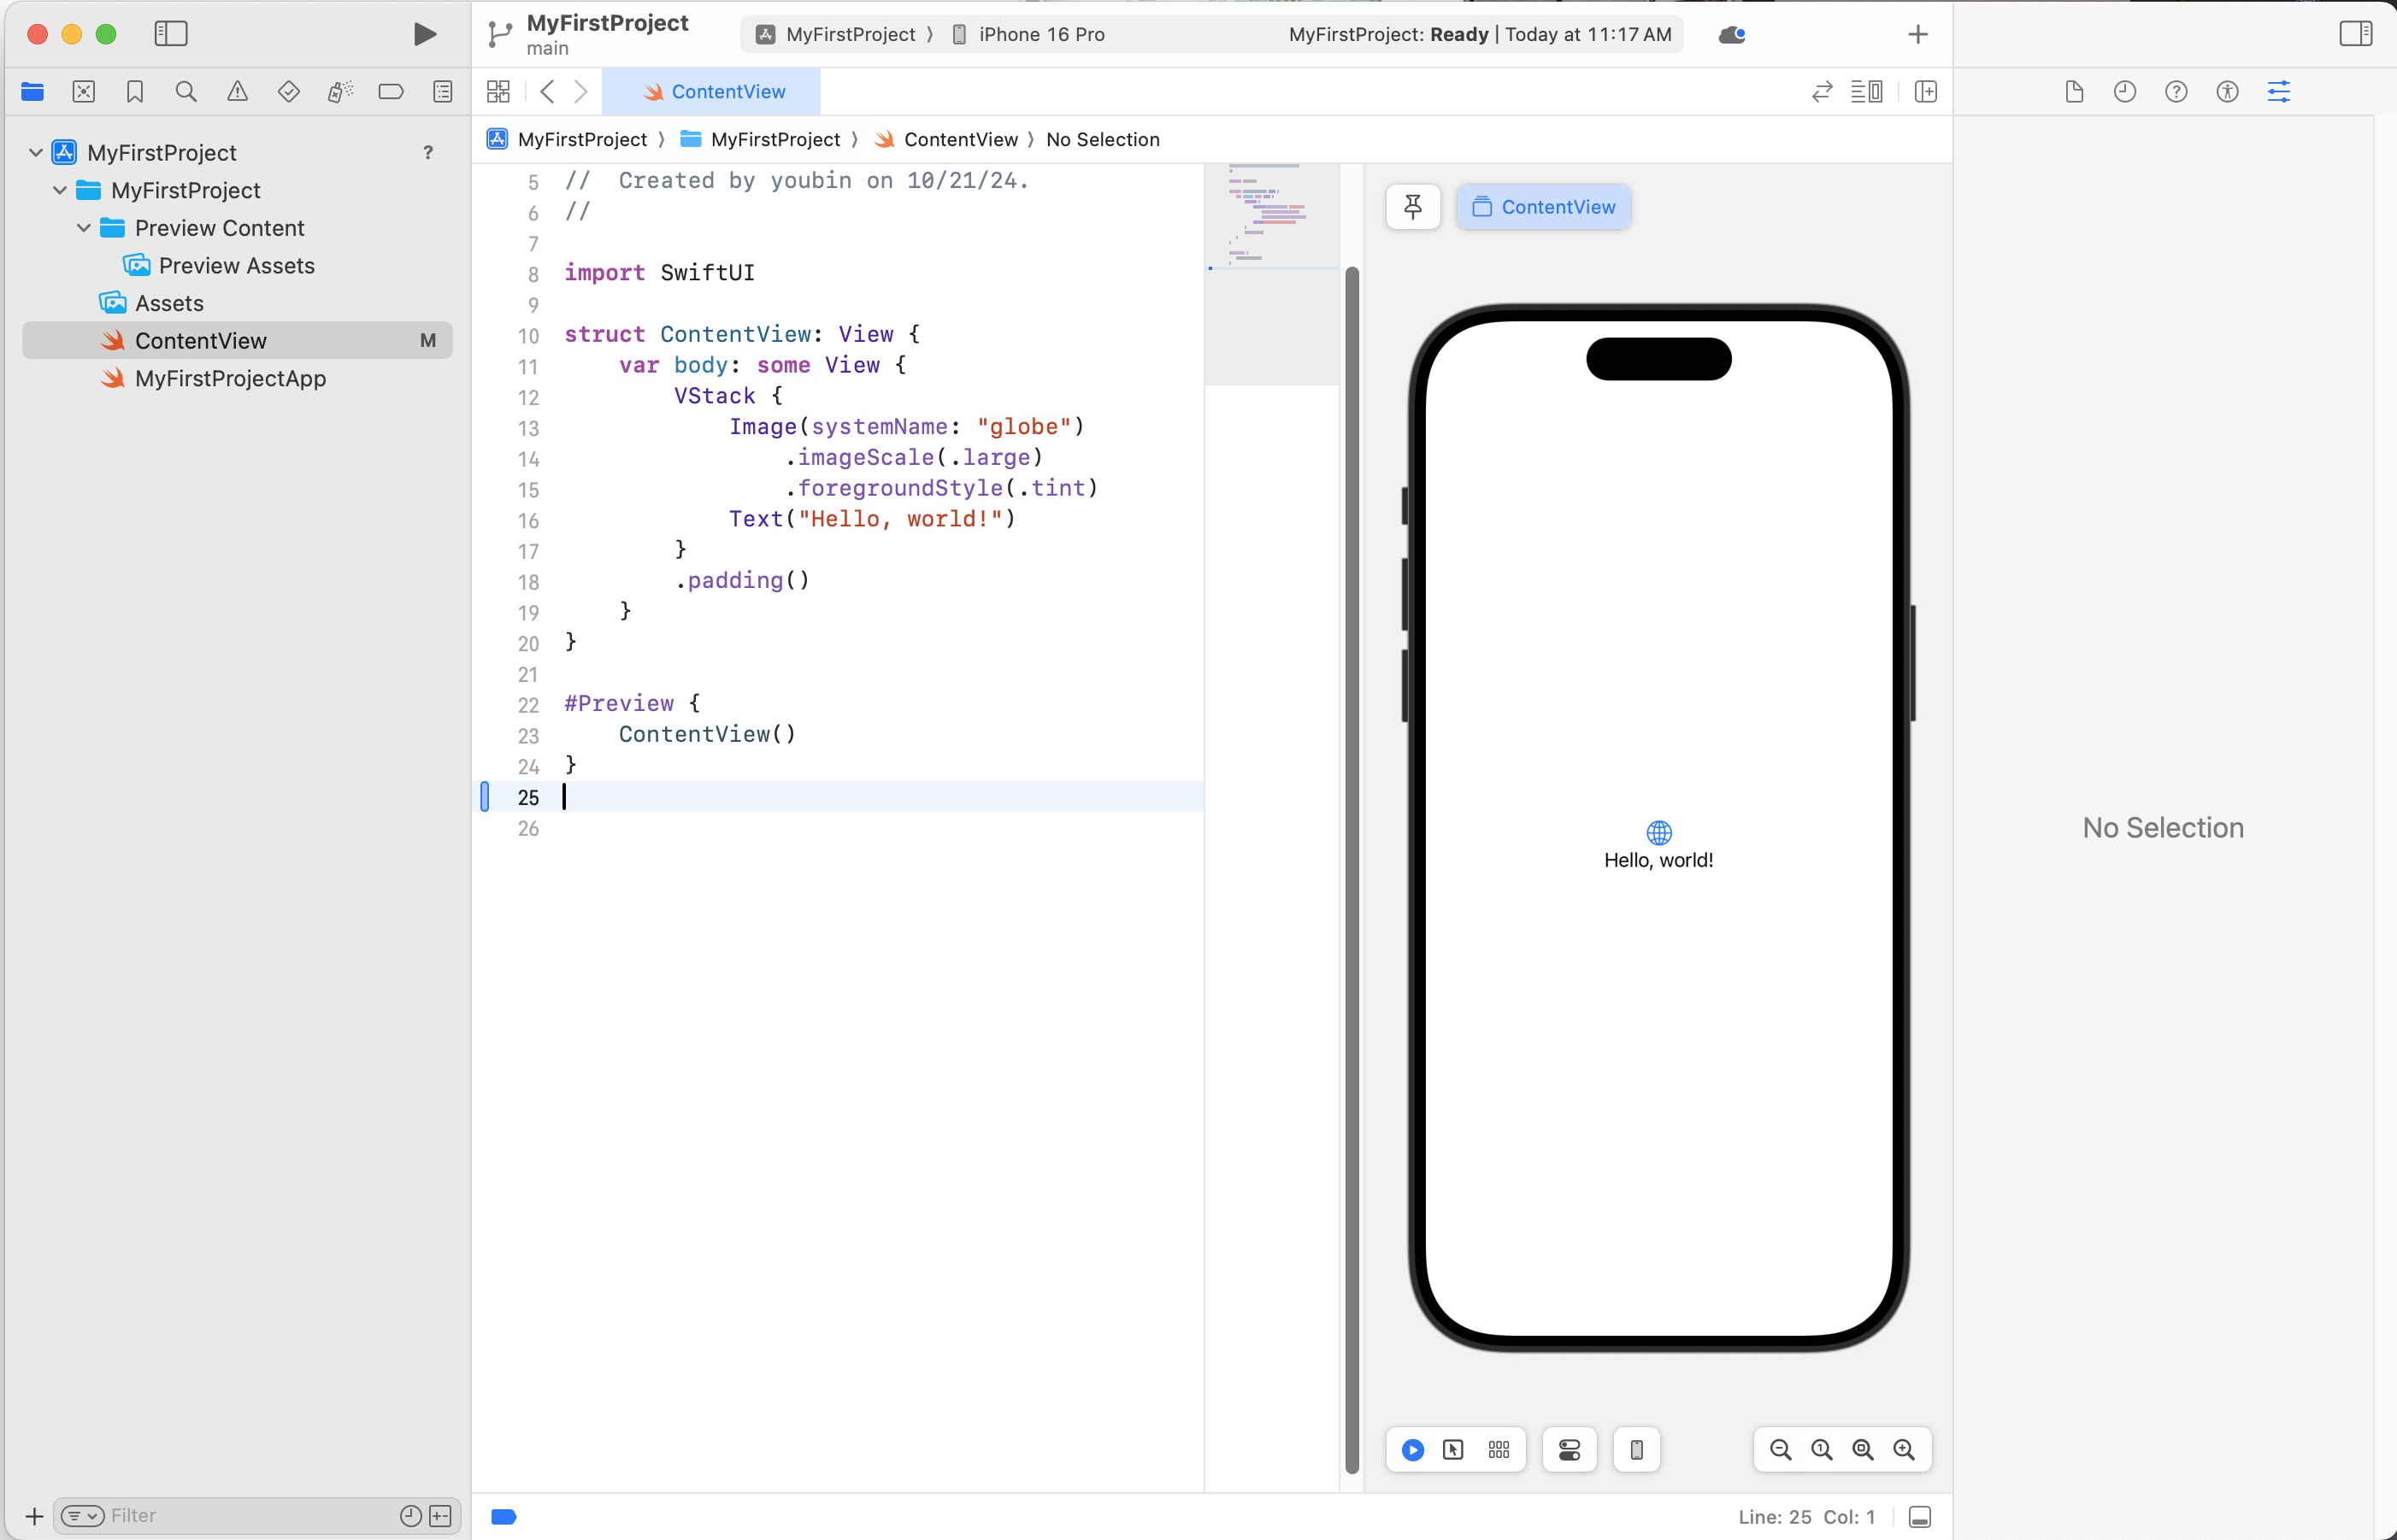2397x1540 pixels.
Task: Click the Filter field in navigator
Action: [x=250, y=1515]
